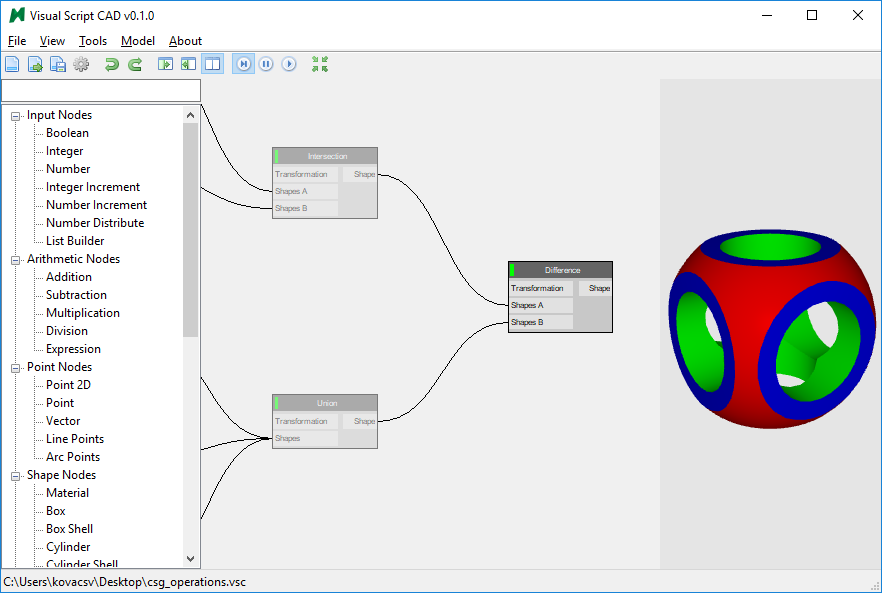
Task: Select the Difference node header
Action: tap(561, 270)
